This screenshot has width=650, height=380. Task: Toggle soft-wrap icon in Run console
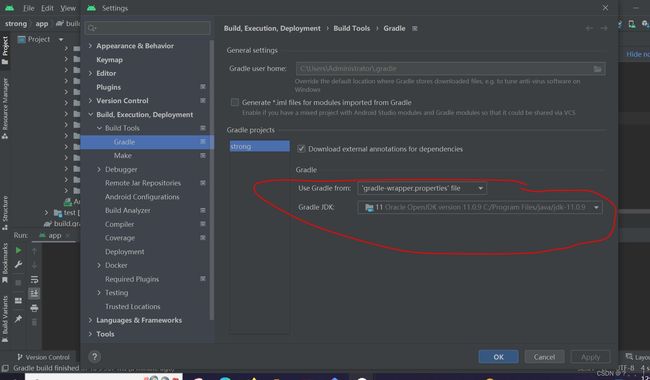coord(34,280)
